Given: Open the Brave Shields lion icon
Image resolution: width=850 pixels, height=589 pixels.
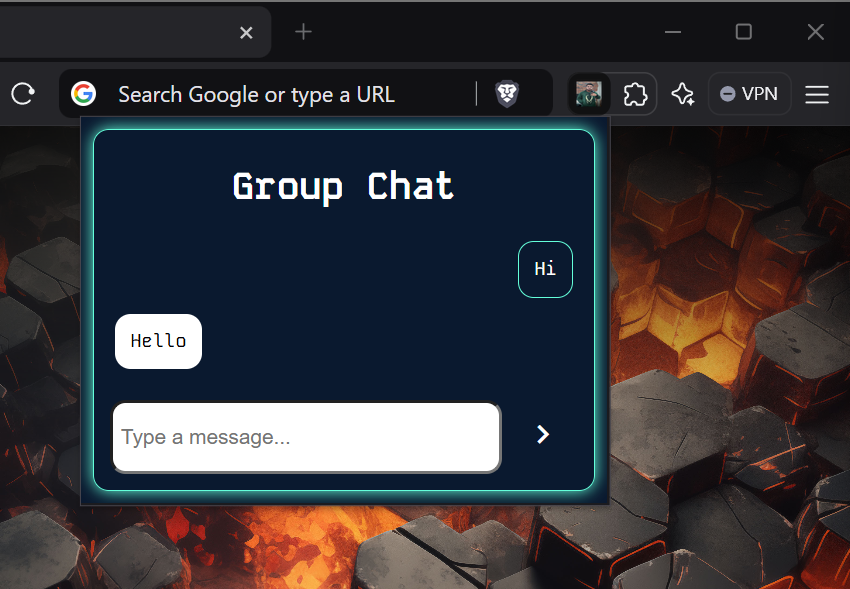Looking at the screenshot, I should [507, 94].
